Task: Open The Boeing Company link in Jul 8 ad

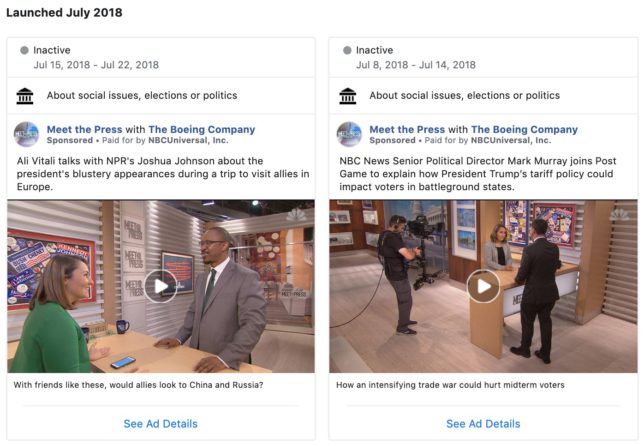Action: (x=524, y=129)
